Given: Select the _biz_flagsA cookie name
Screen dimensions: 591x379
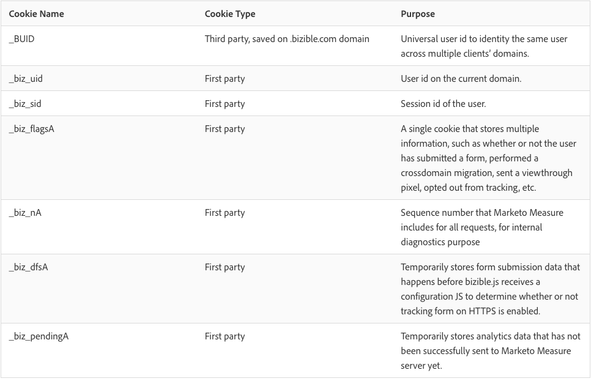Looking at the screenshot, I should [x=32, y=129].
